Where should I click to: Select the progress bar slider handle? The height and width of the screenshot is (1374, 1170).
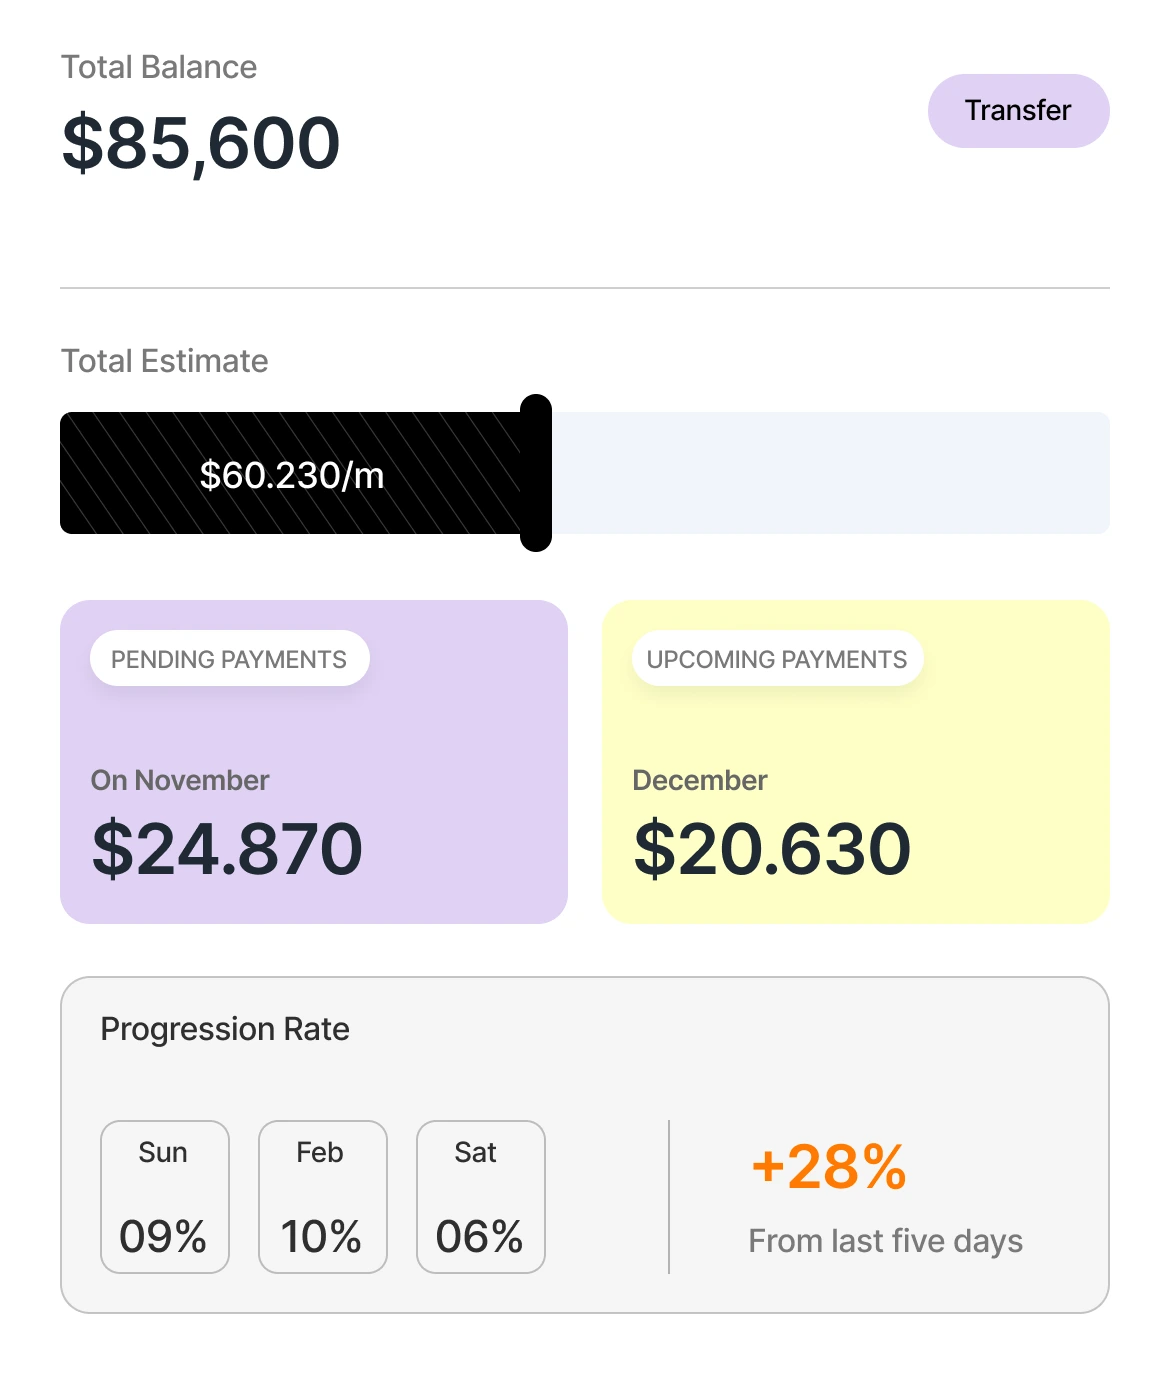537,472
